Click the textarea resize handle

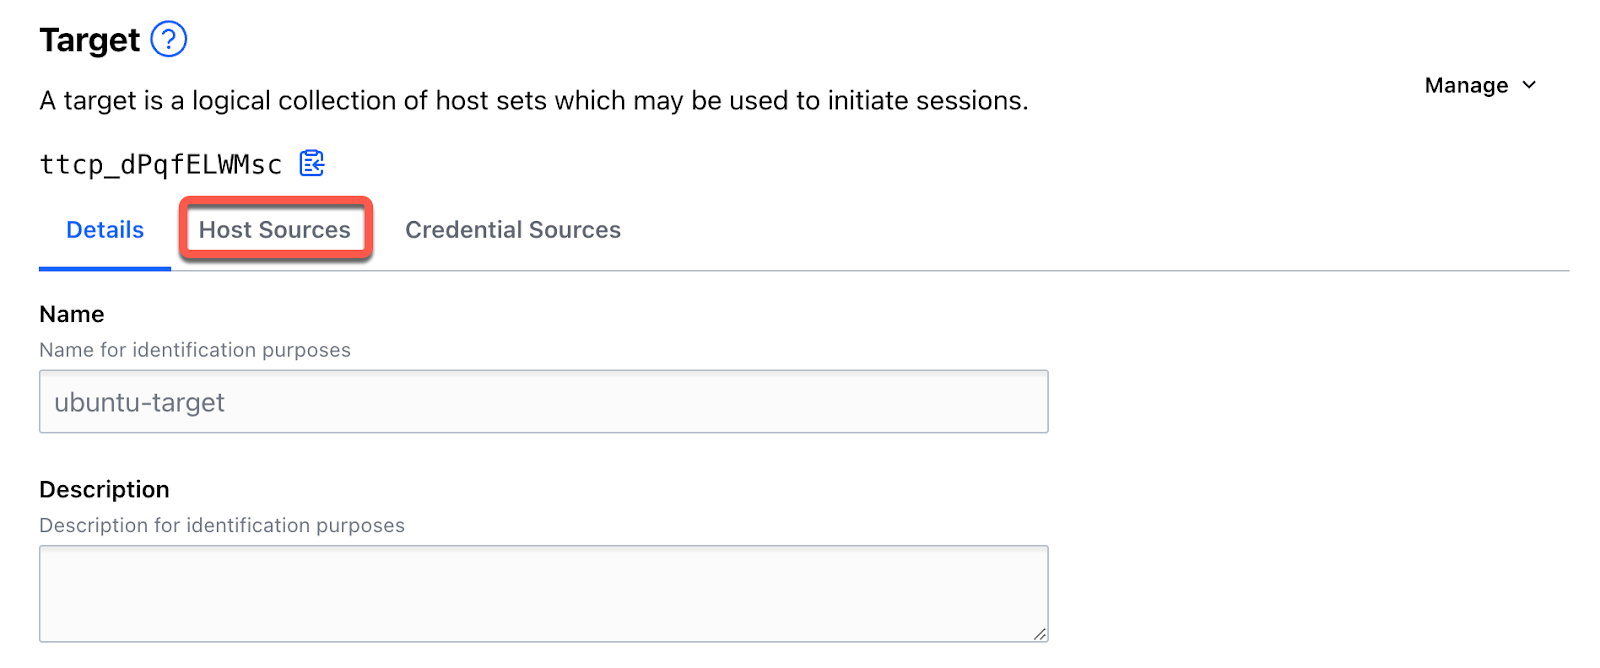1040,632
